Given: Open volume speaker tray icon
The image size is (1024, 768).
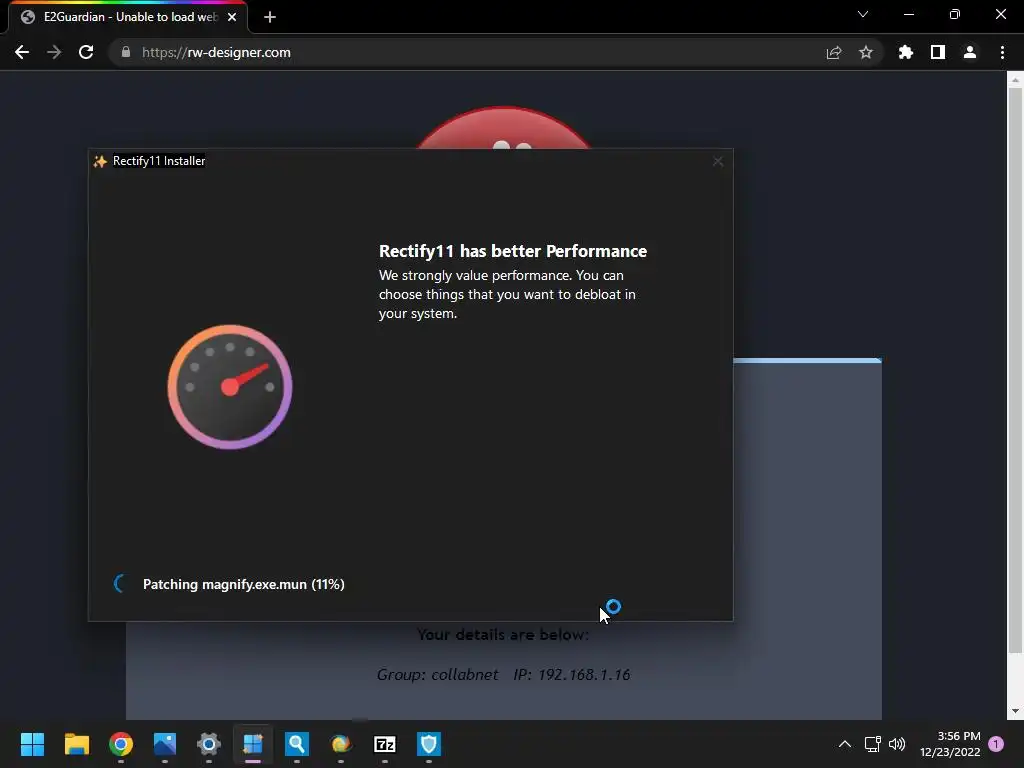Looking at the screenshot, I should pos(897,744).
